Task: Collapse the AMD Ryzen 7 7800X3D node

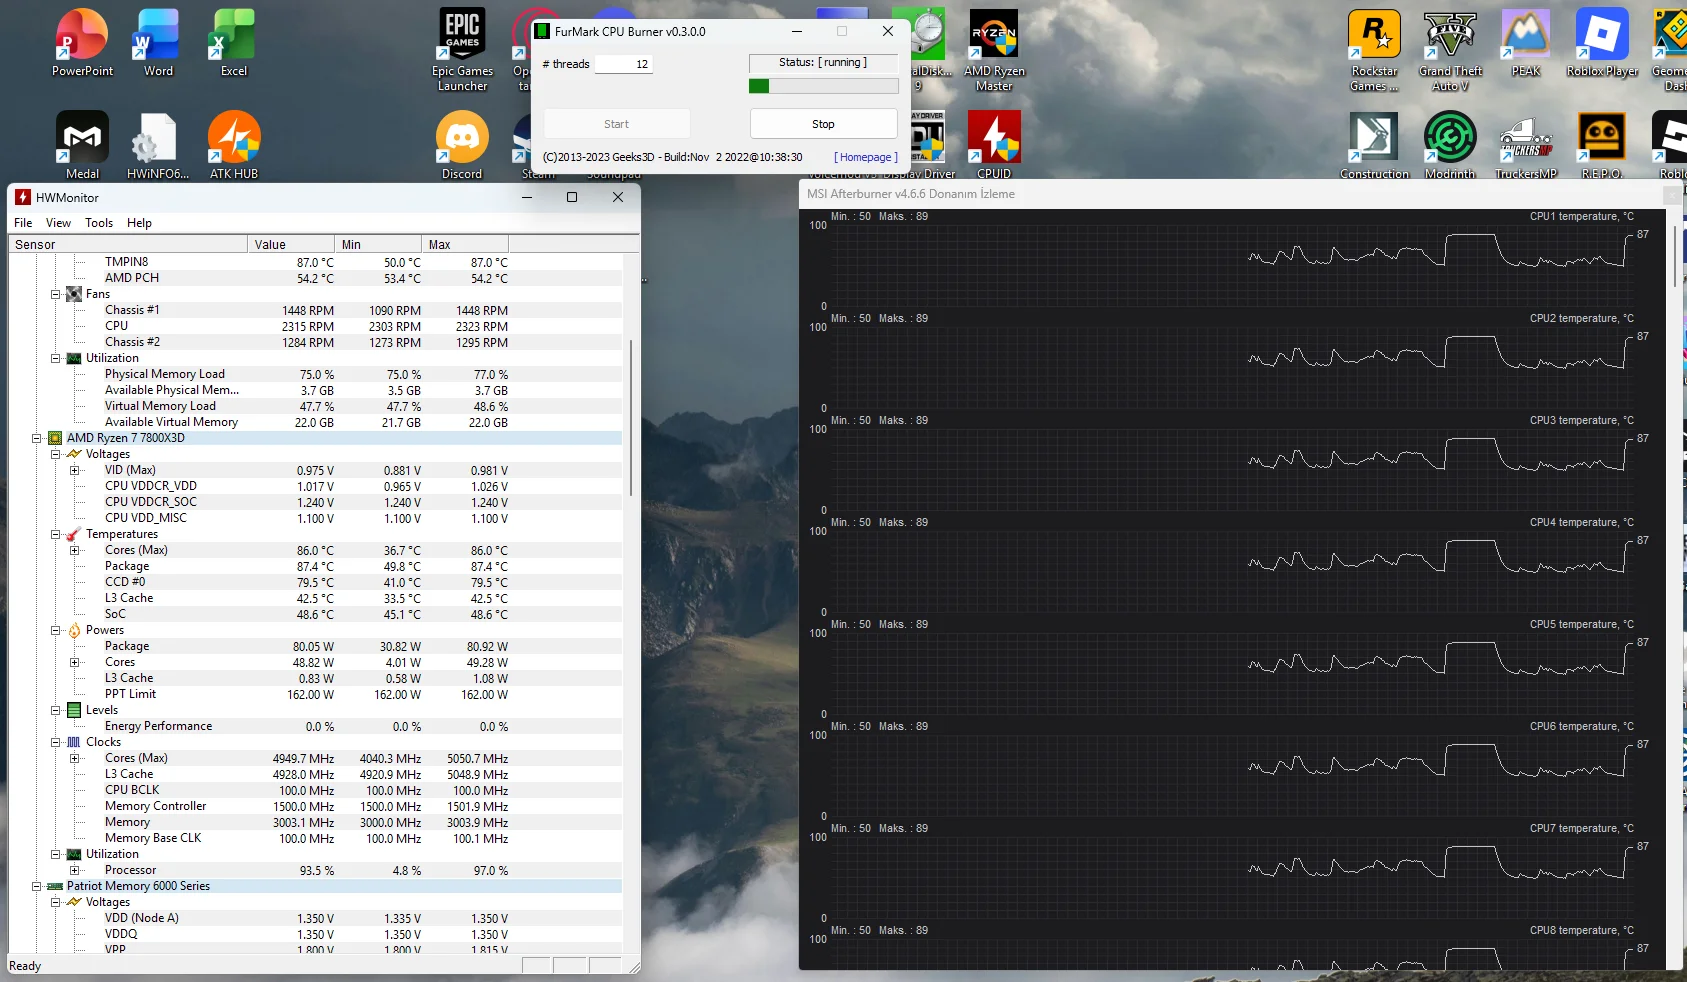Action: coord(37,438)
